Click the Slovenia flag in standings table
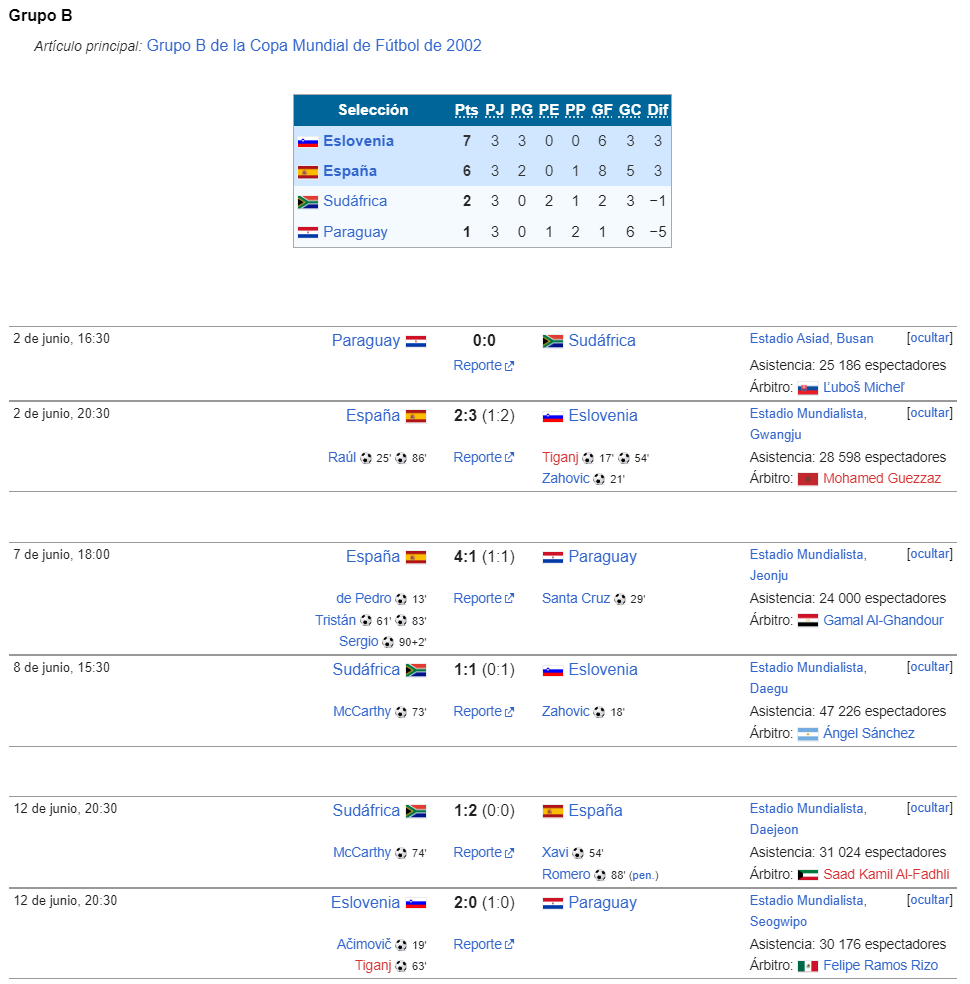 click(307, 142)
